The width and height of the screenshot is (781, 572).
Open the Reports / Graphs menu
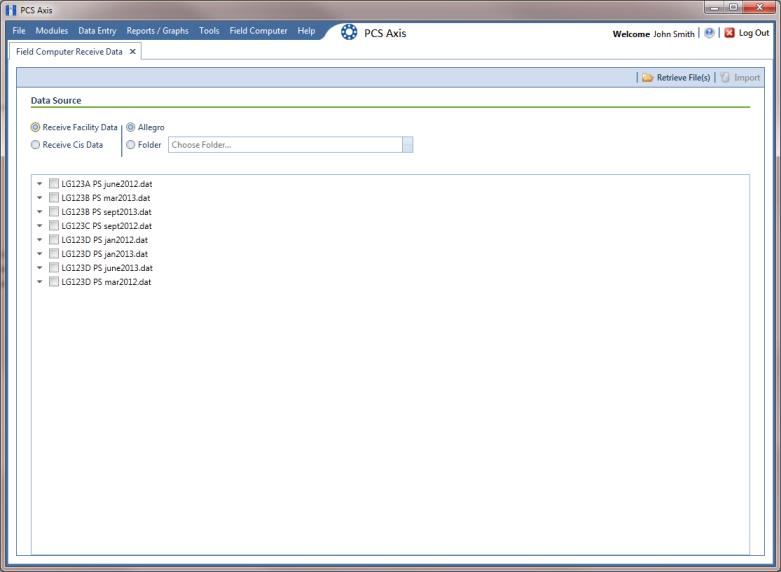tap(157, 31)
